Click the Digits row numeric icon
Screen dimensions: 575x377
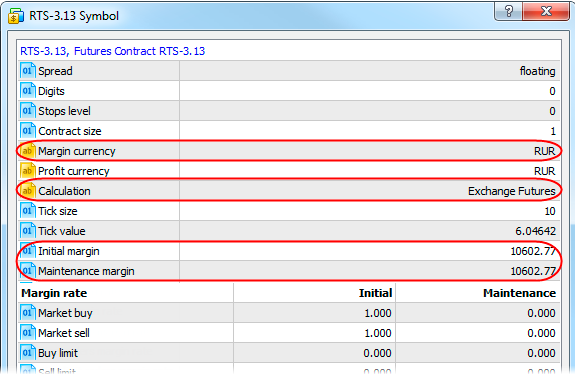pos(28,91)
